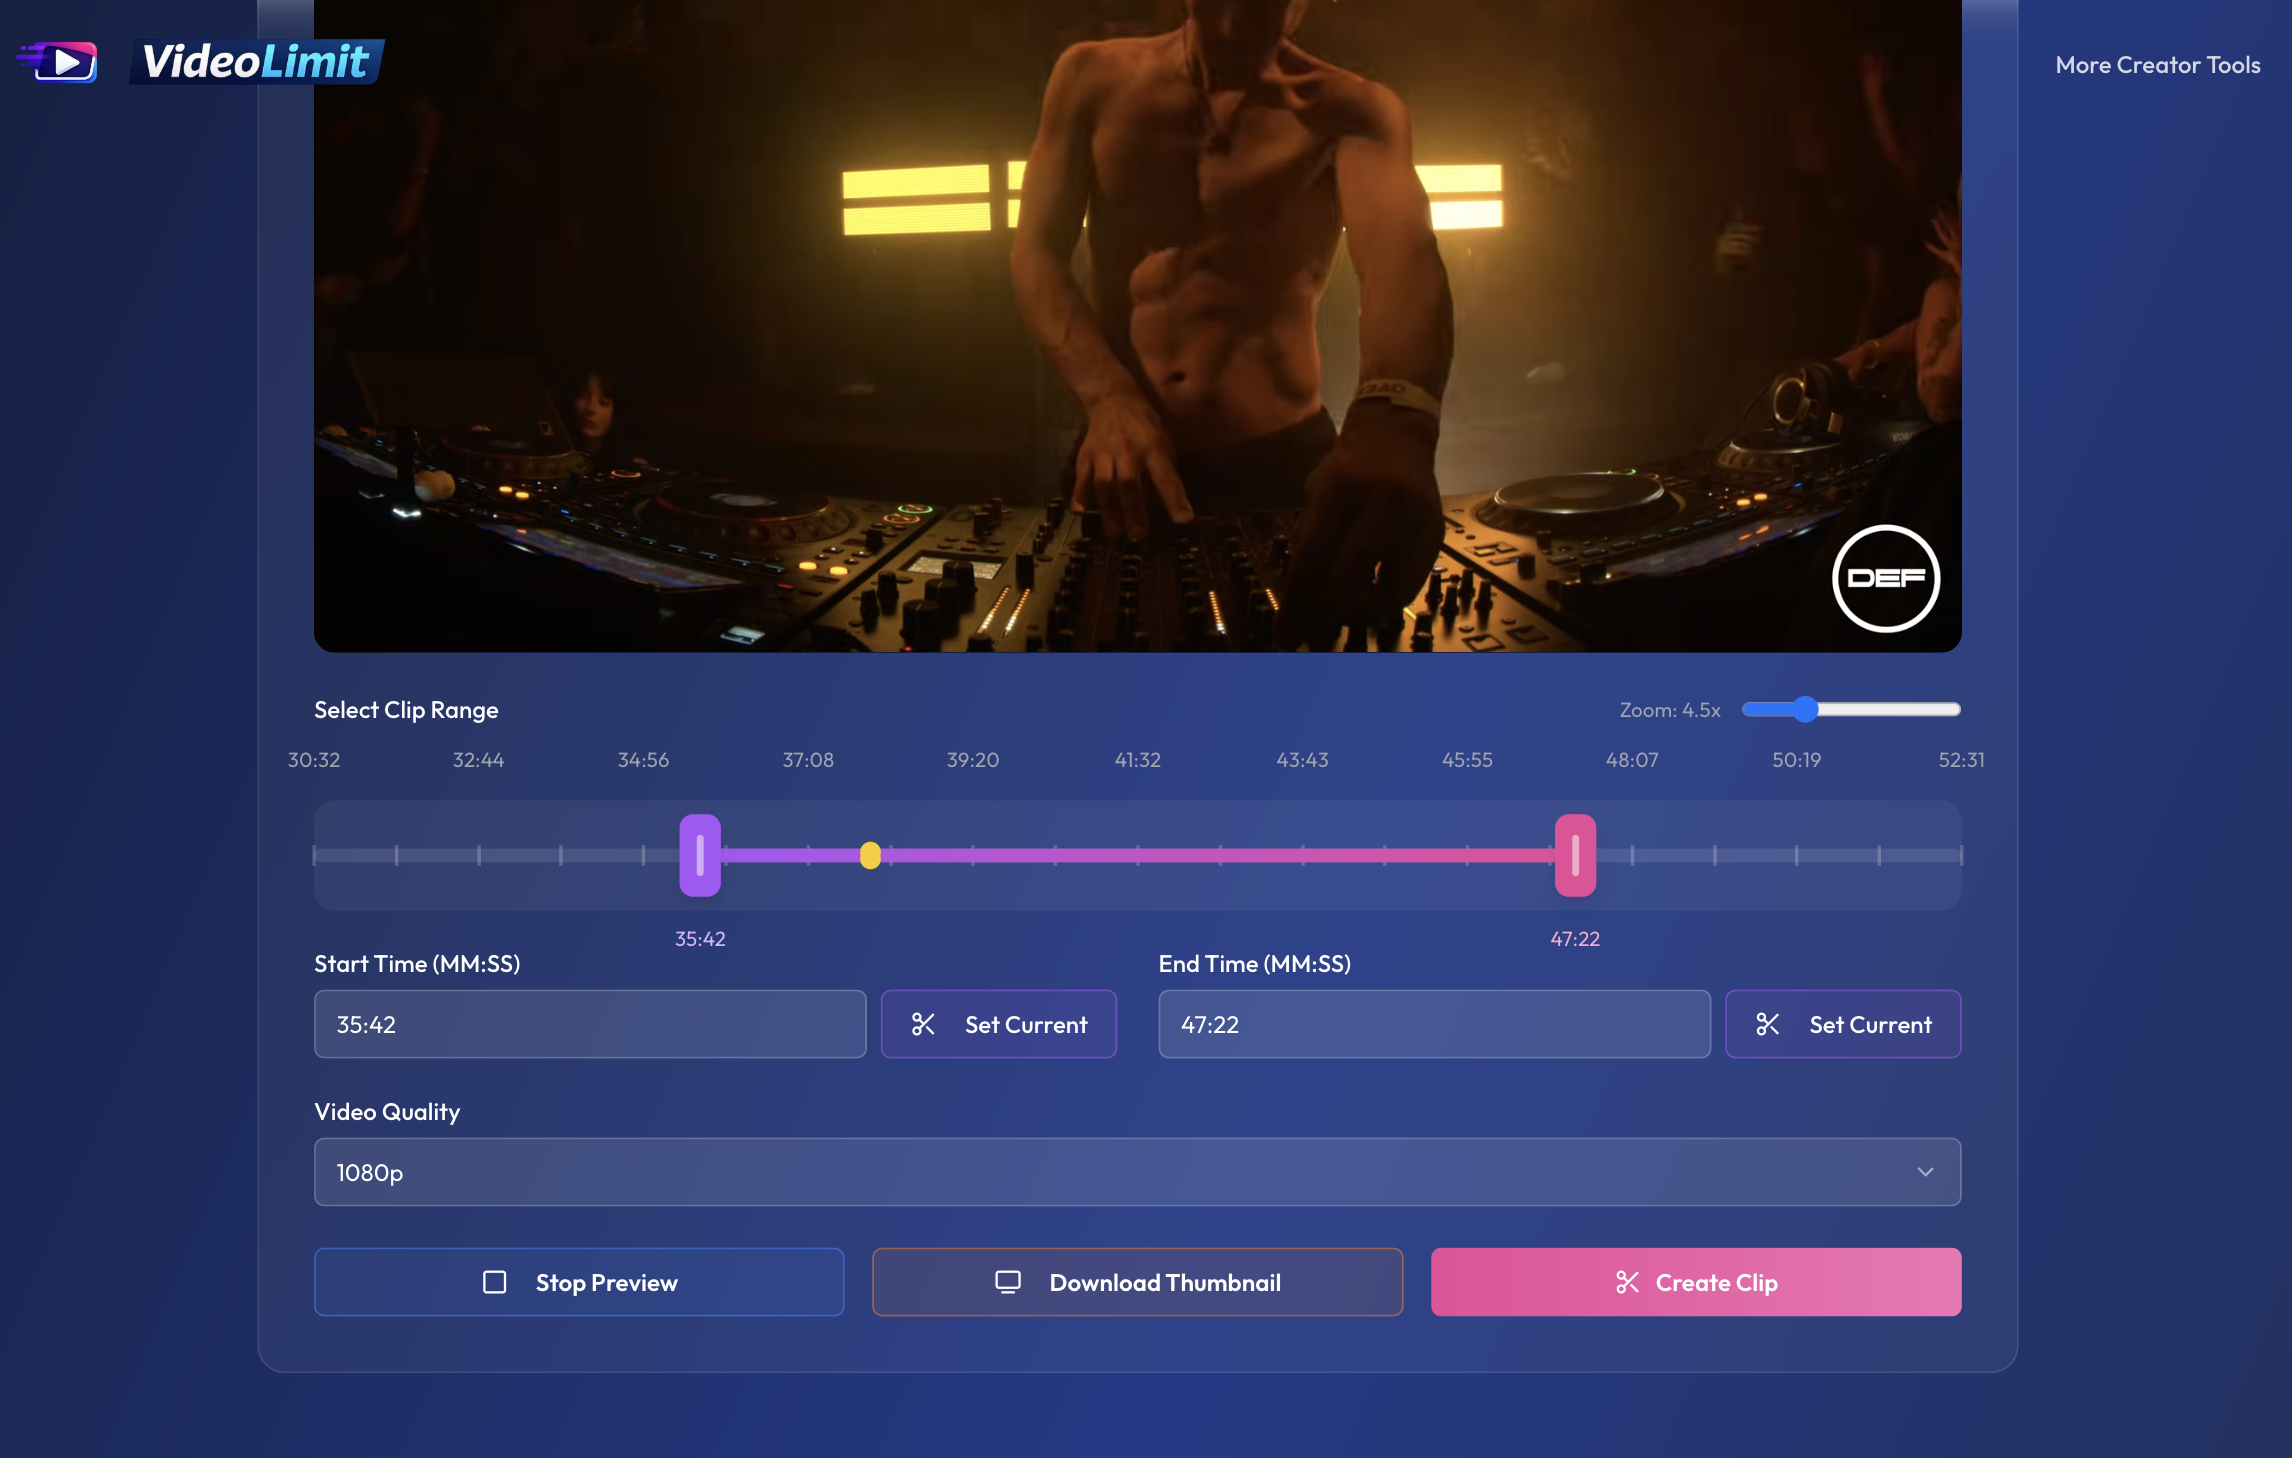Click the Start Time input showing 35:42
The height and width of the screenshot is (1458, 2292).
(x=590, y=1024)
